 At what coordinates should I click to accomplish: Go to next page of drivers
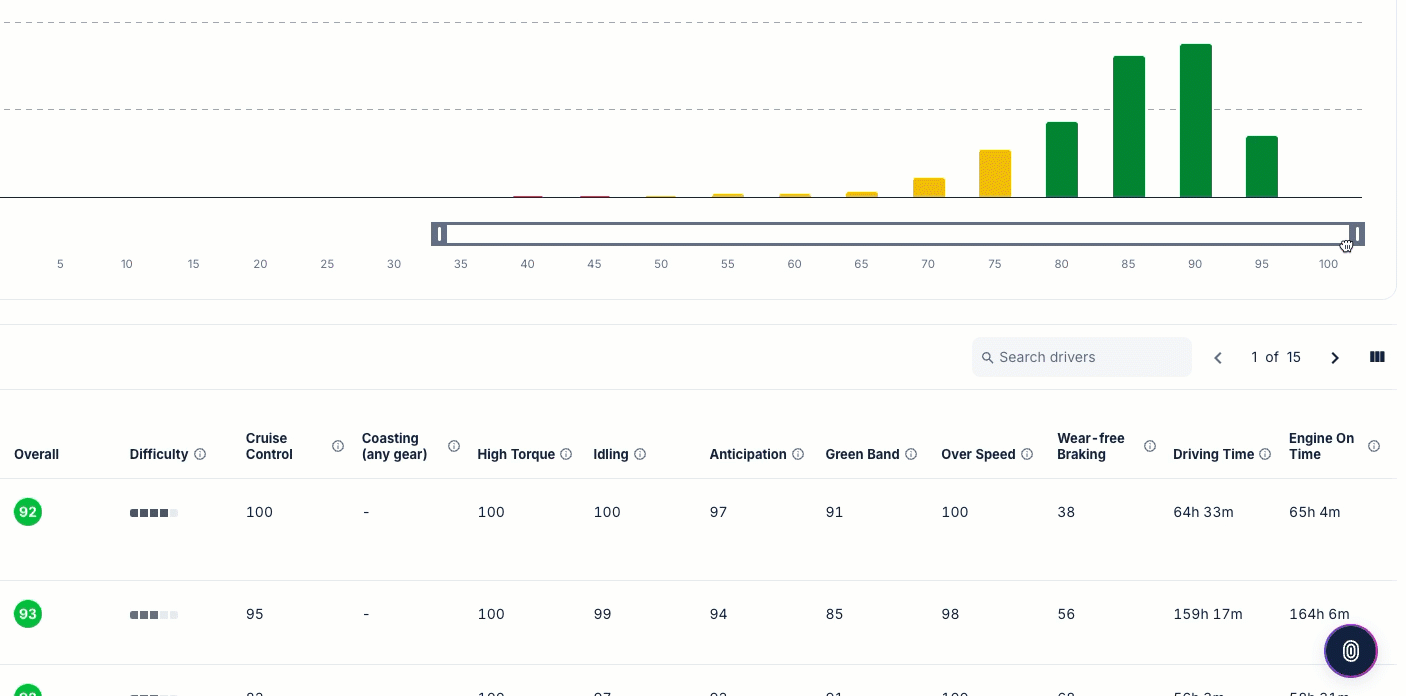[x=1335, y=357]
